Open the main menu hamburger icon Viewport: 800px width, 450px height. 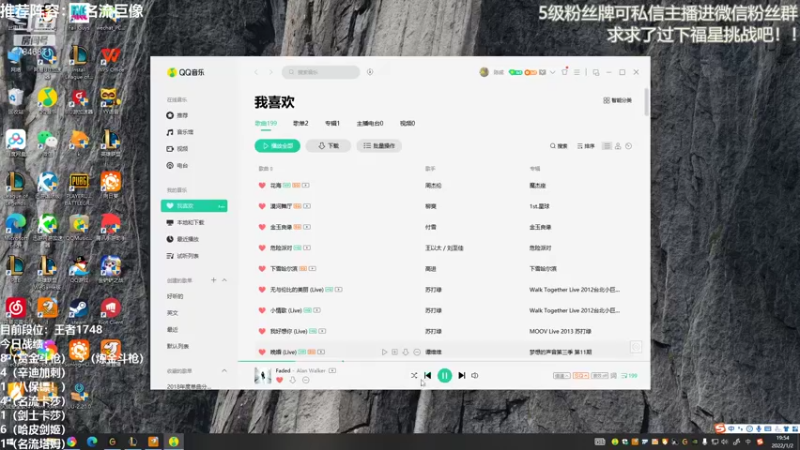point(577,72)
